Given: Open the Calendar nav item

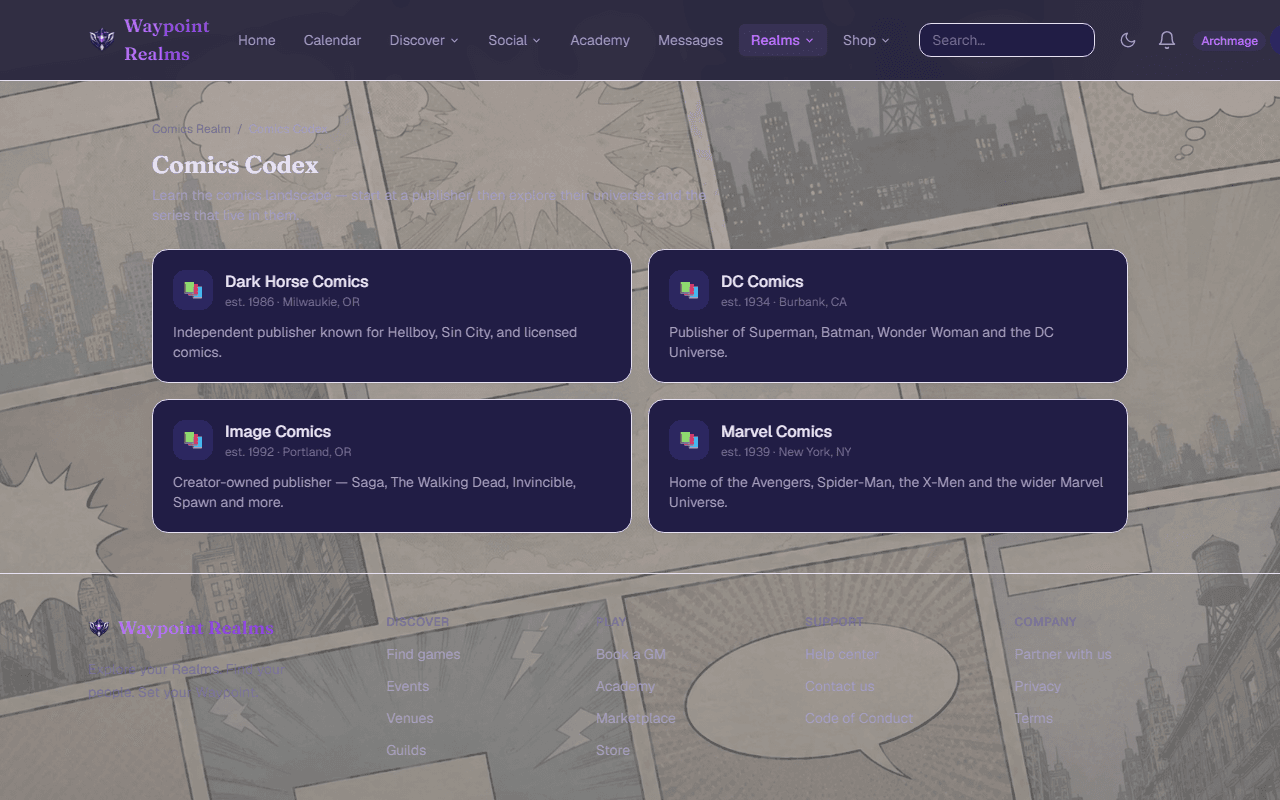Looking at the screenshot, I should click(332, 40).
